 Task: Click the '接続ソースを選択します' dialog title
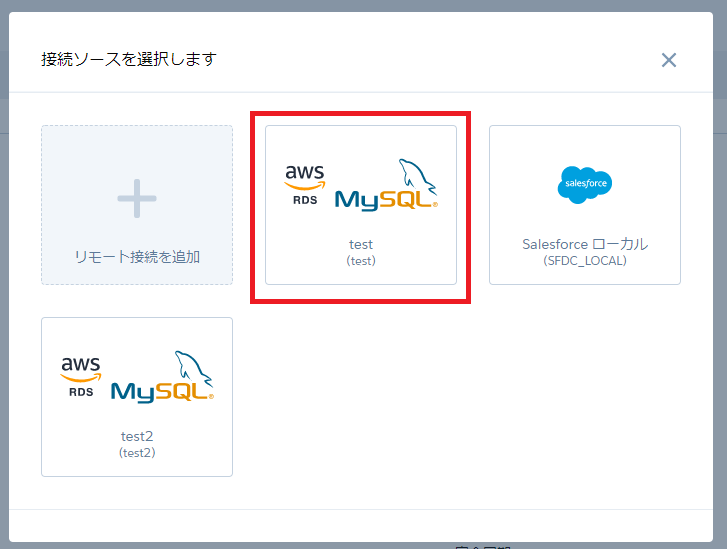(x=129, y=59)
